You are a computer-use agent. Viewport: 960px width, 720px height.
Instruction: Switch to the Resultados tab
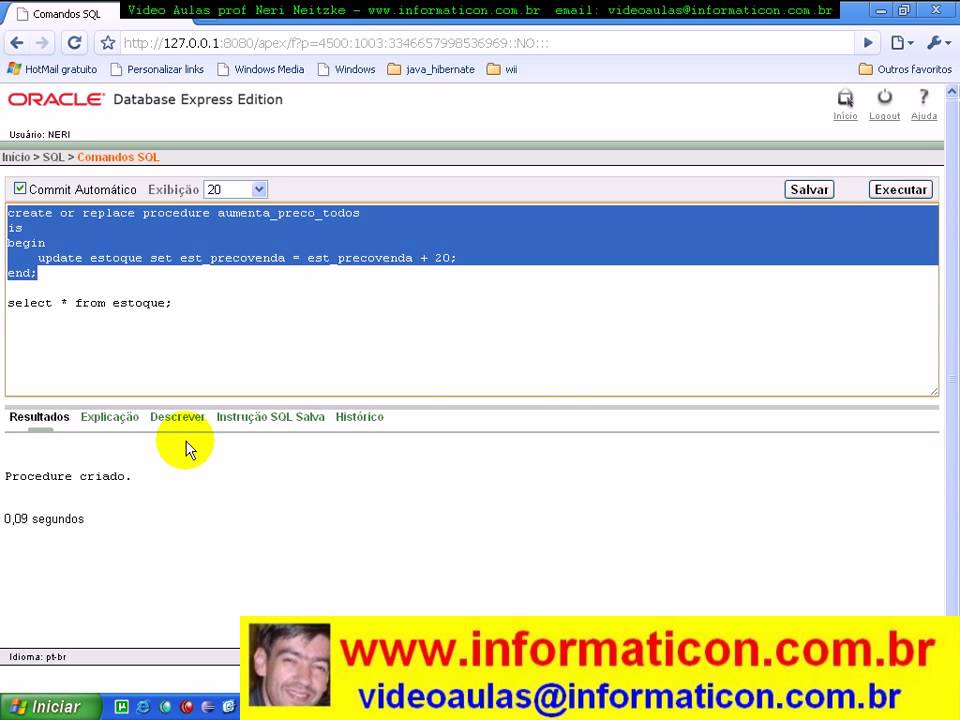click(x=39, y=417)
